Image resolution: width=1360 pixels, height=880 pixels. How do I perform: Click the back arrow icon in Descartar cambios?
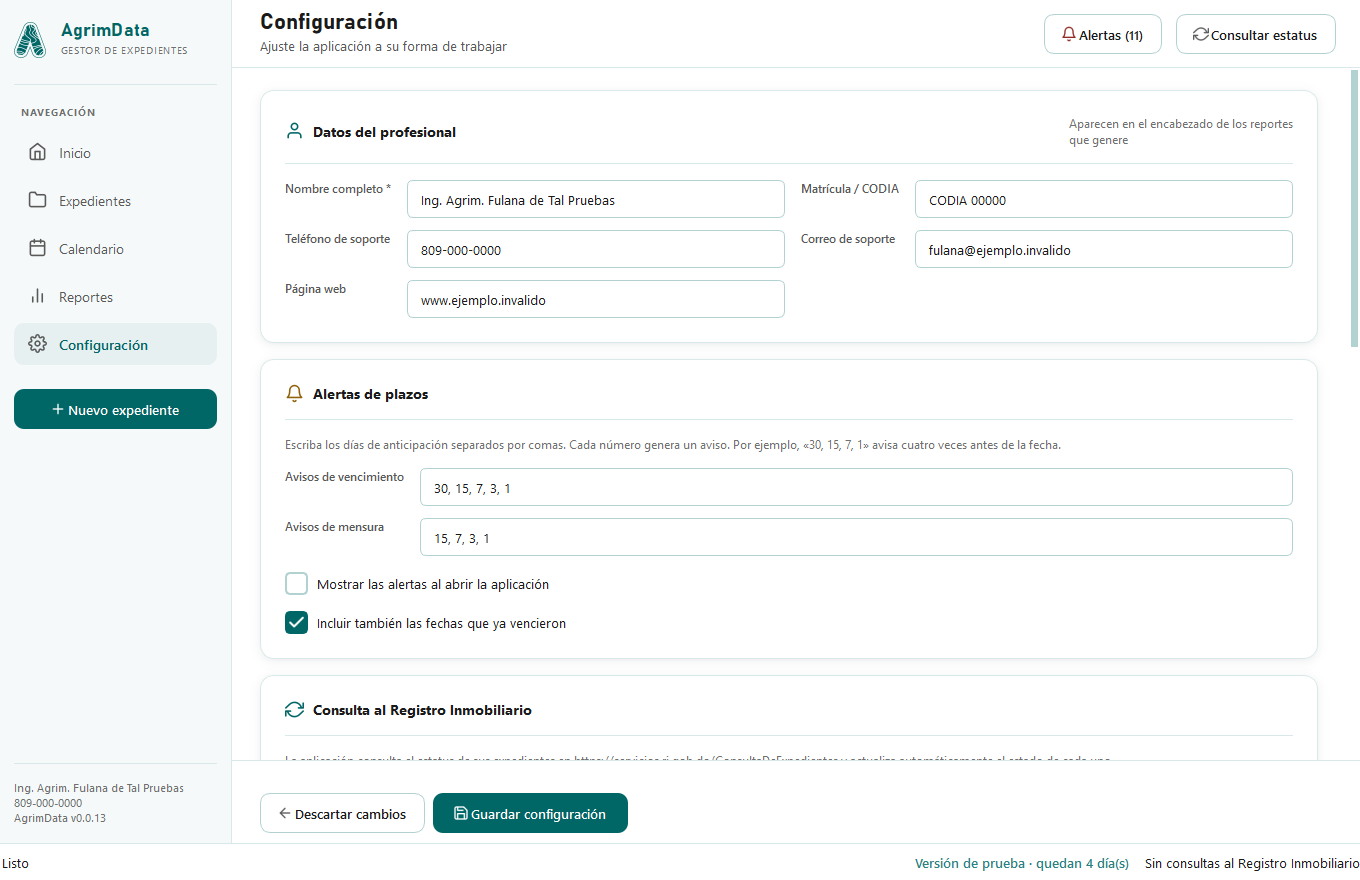pos(285,814)
